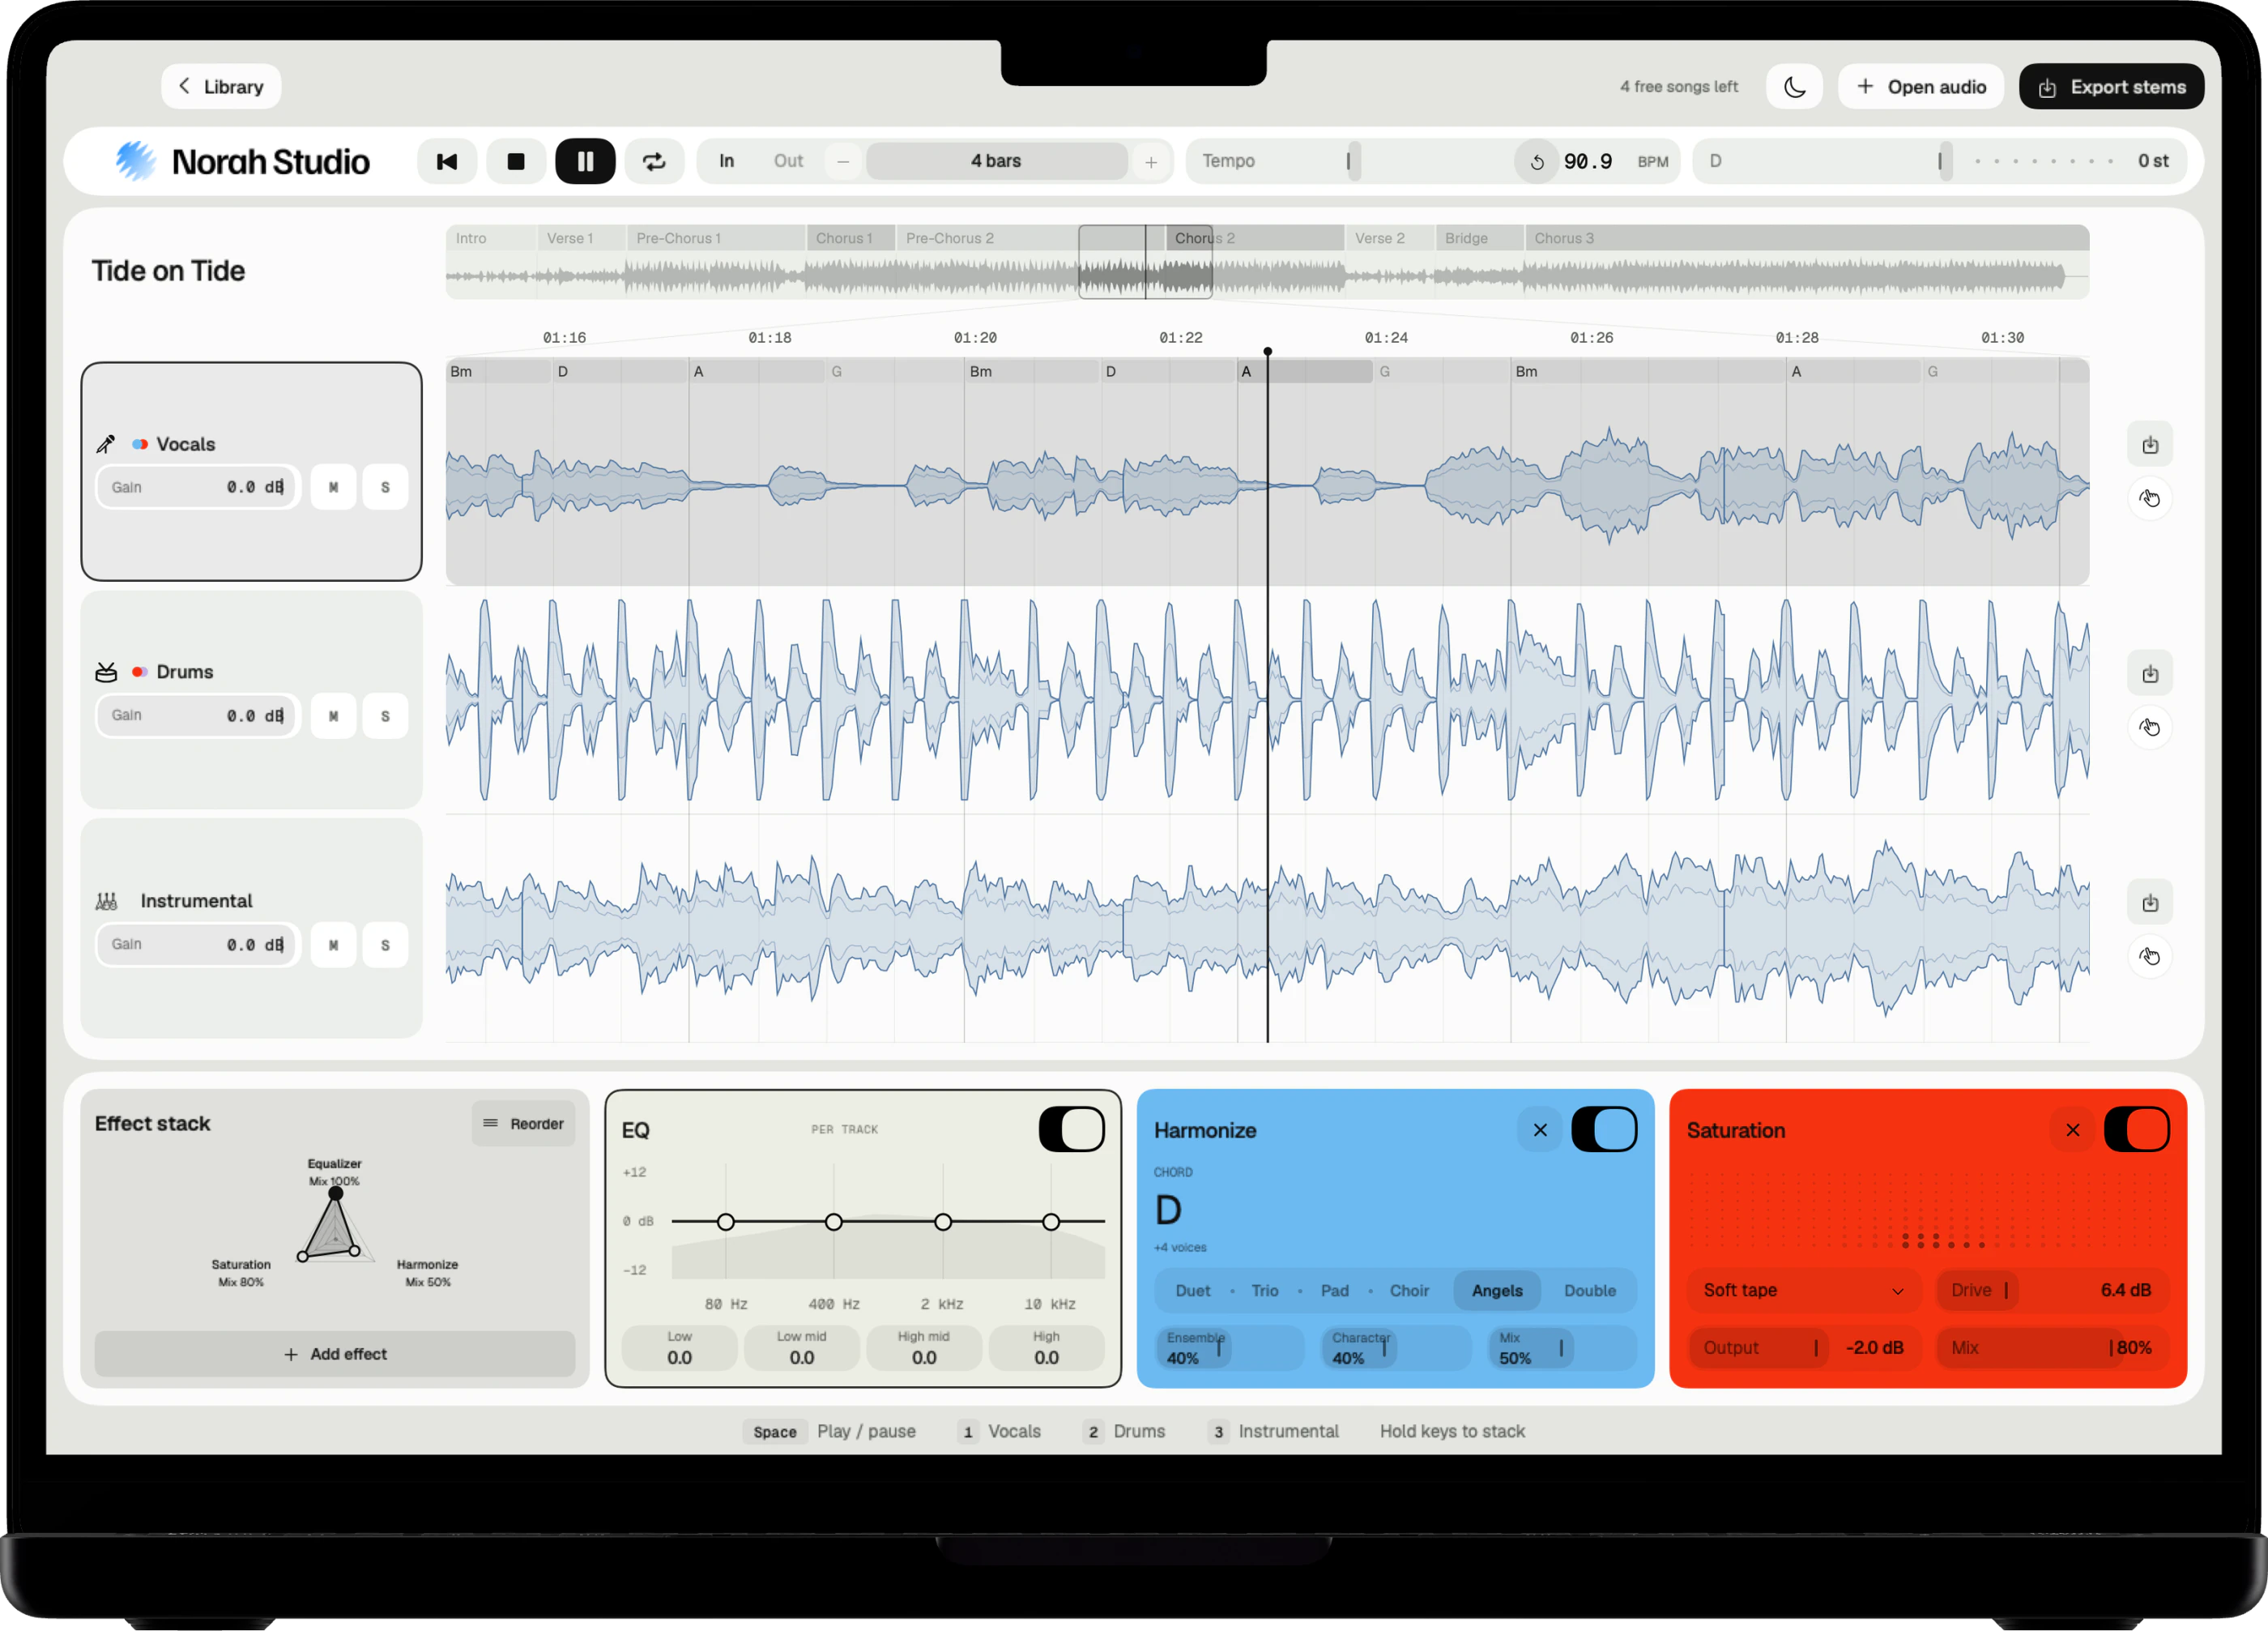Open the Soft tape saturation dropdown
Viewport: 2268px width, 1631px height.
(x=1804, y=1290)
